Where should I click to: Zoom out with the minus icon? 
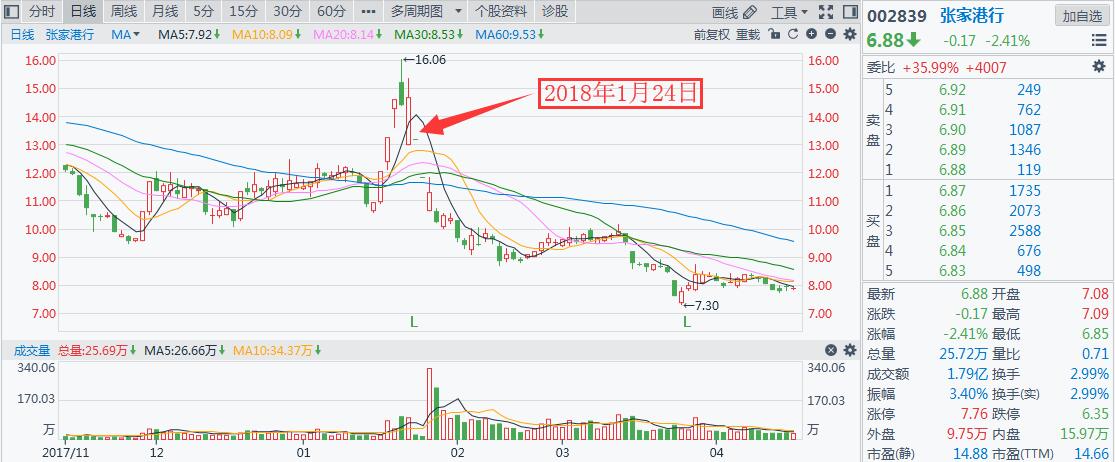[x=830, y=34]
